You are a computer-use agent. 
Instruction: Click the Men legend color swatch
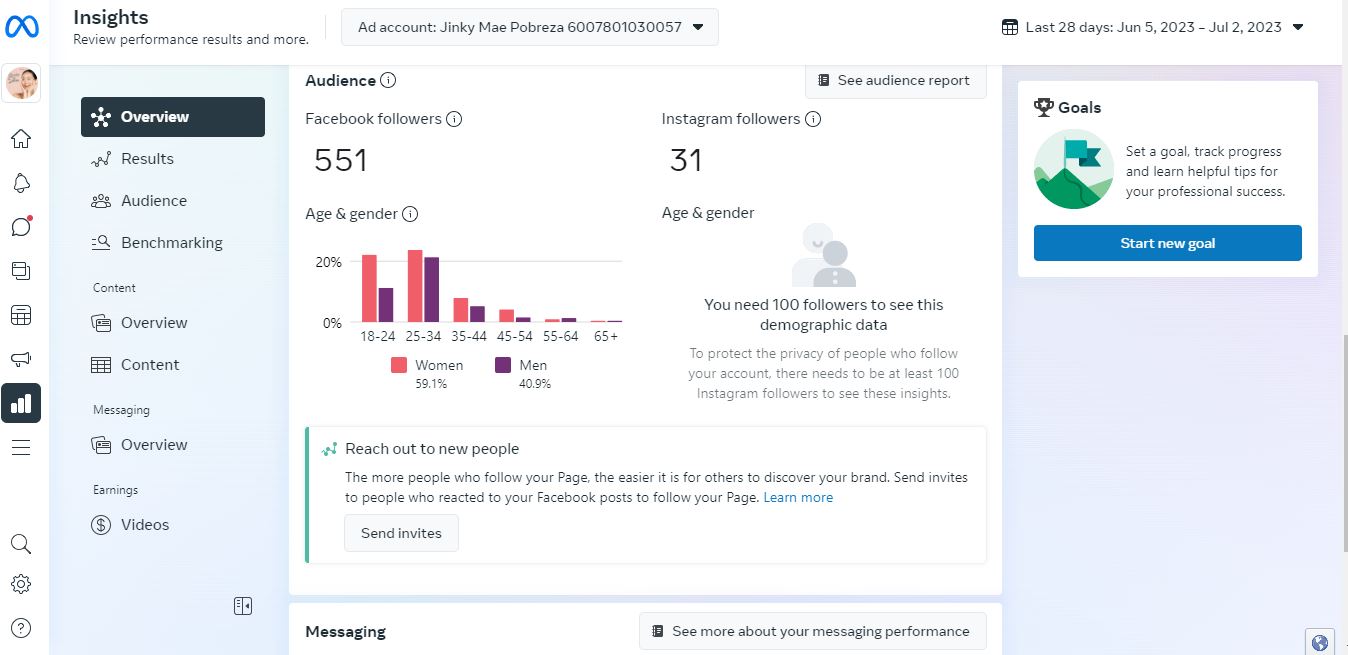[x=503, y=365]
